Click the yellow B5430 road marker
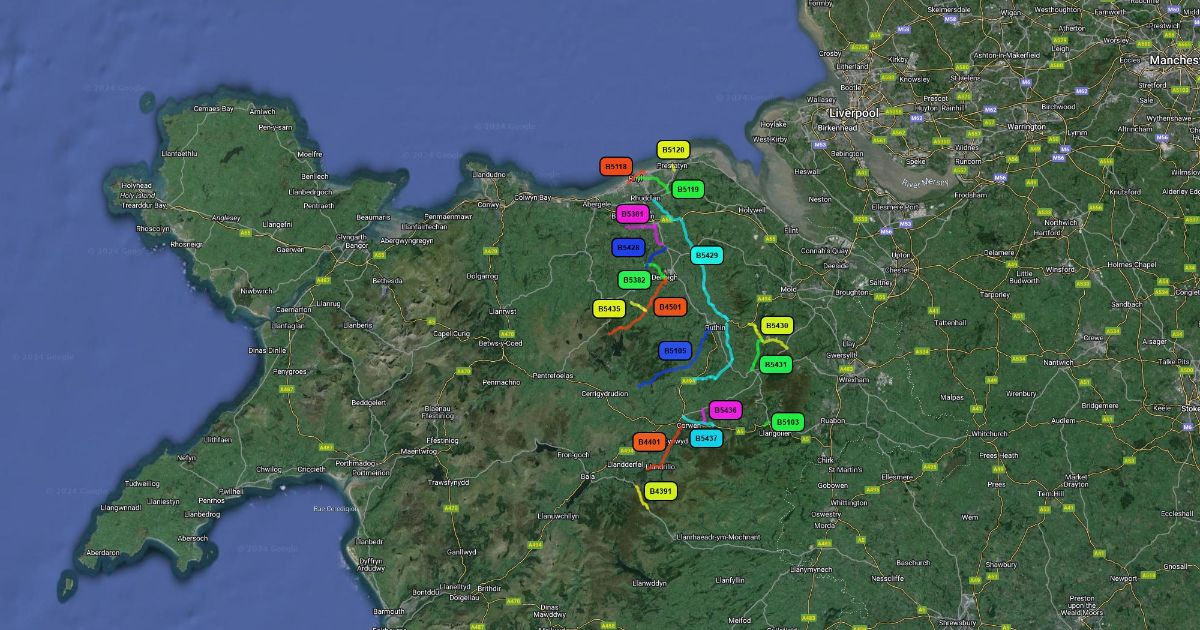 777,326
